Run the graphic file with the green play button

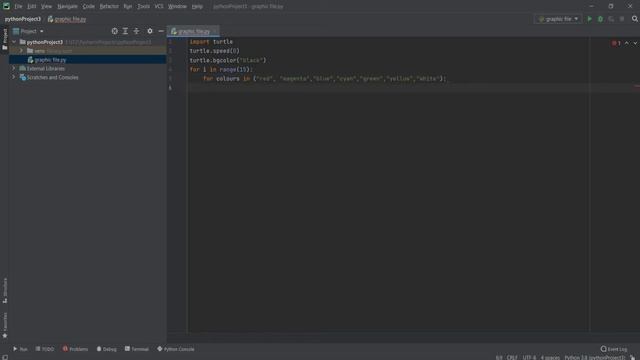click(589, 19)
